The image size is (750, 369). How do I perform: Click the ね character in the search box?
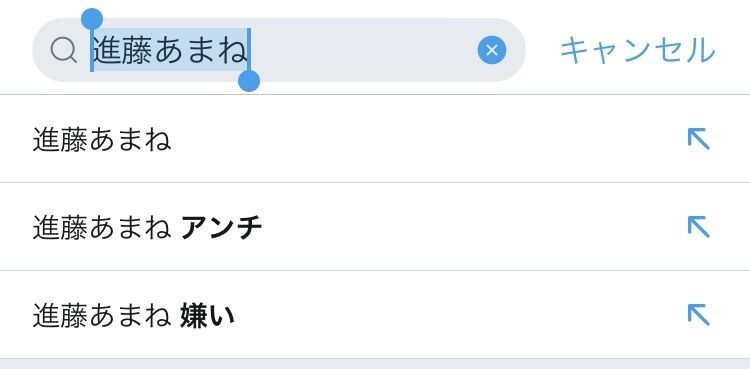(x=232, y=50)
